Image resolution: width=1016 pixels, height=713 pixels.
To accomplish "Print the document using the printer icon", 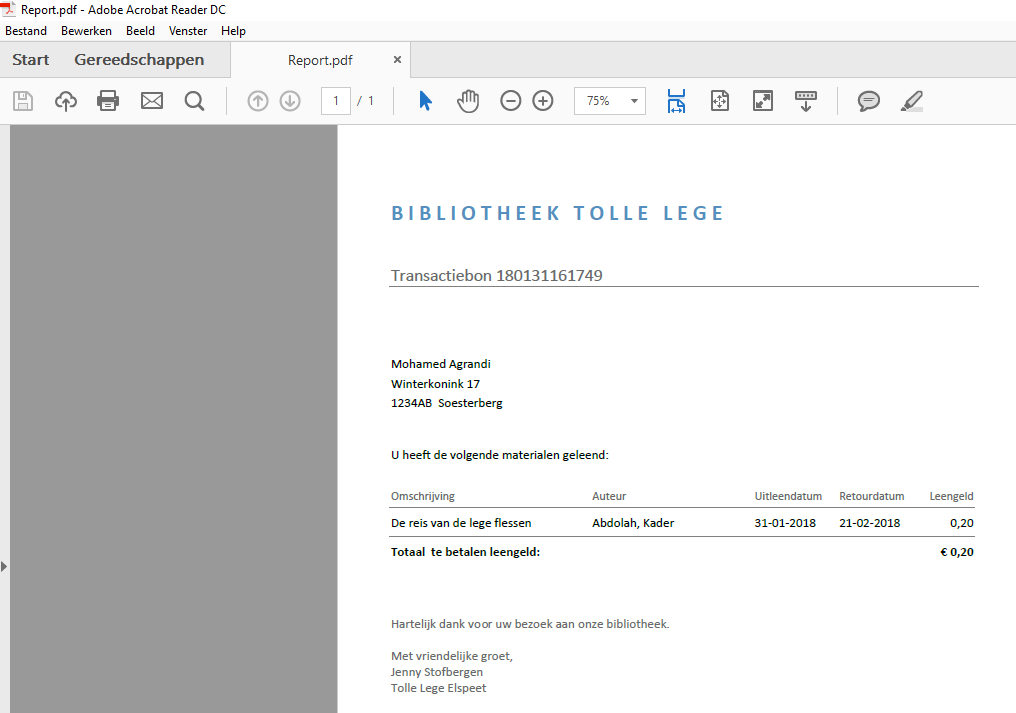I will point(108,101).
